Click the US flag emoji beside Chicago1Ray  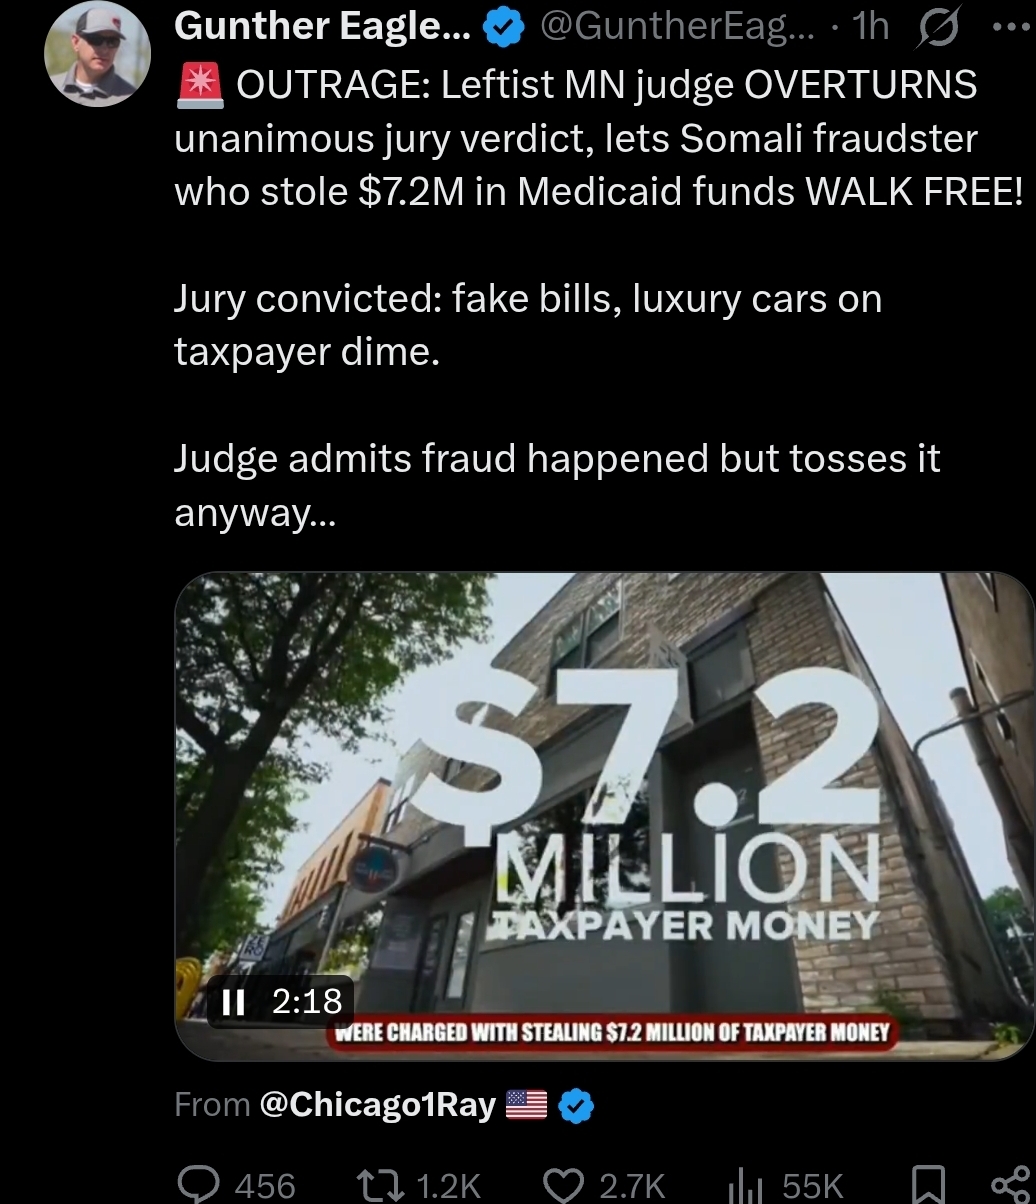click(527, 1104)
